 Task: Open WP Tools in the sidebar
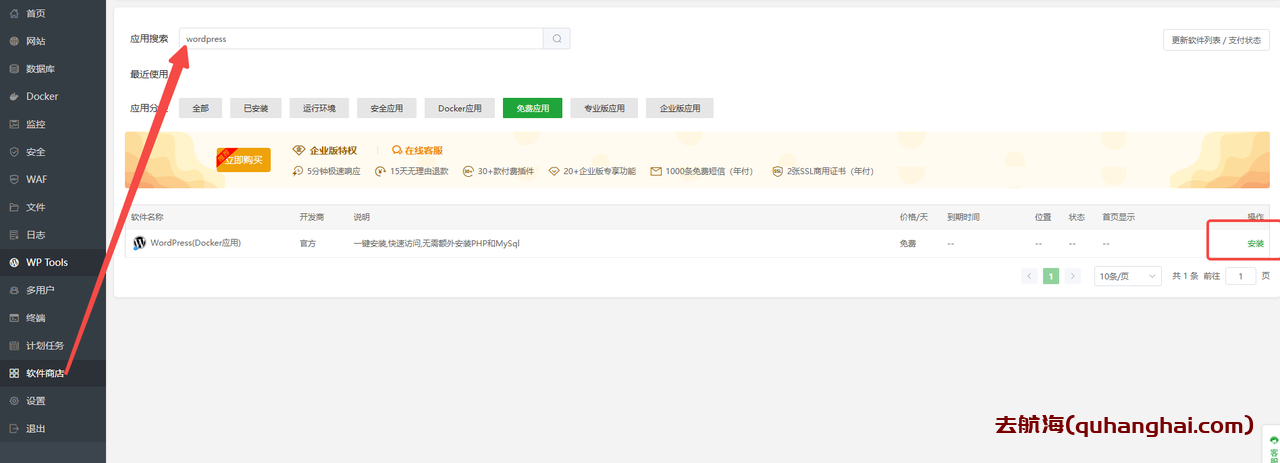(53, 262)
